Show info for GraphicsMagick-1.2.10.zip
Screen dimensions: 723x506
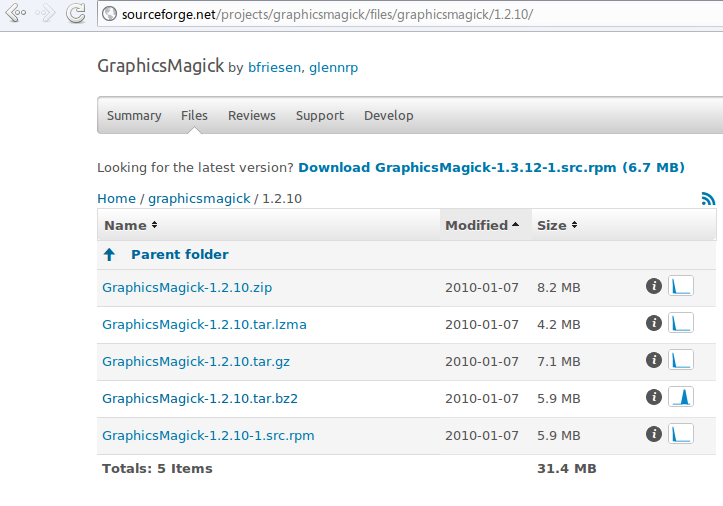click(654, 286)
